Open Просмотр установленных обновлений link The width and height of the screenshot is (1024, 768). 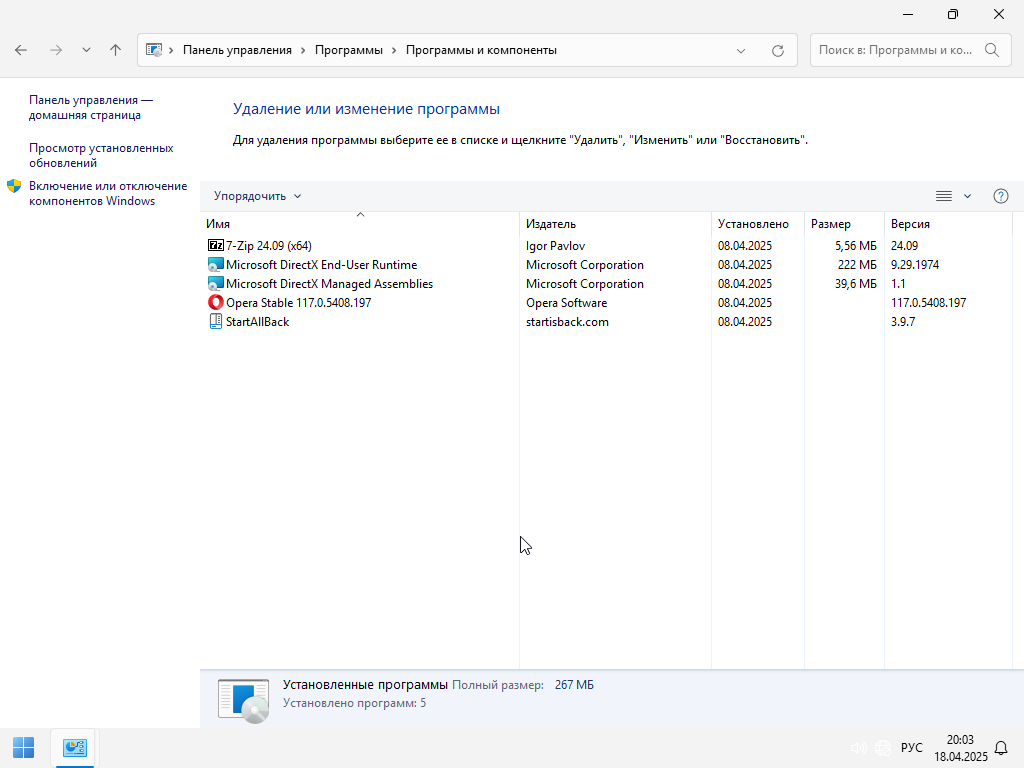pos(101,155)
